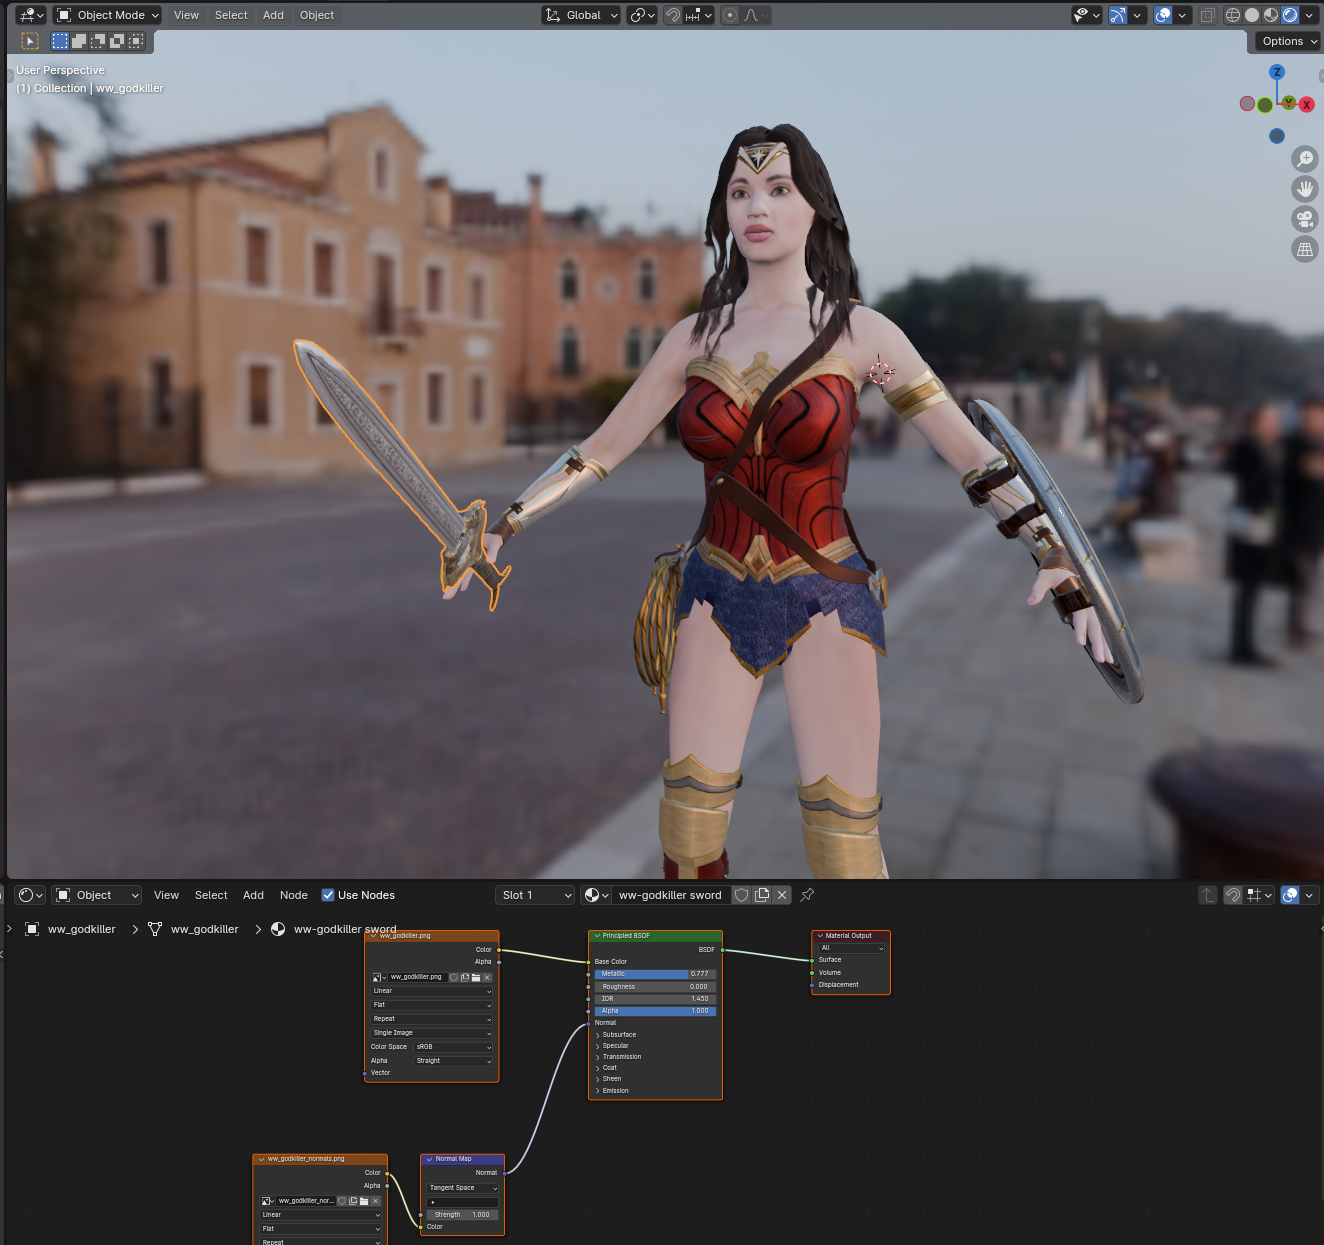Switch viewport to solid shading mode
The width and height of the screenshot is (1324, 1245).
1252,15
